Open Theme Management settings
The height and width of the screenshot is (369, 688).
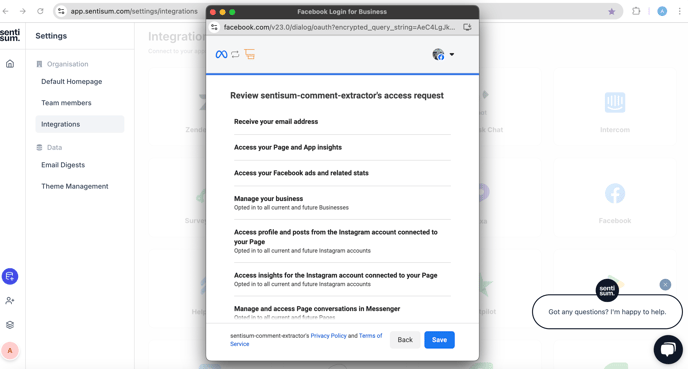pyautogui.click(x=75, y=186)
